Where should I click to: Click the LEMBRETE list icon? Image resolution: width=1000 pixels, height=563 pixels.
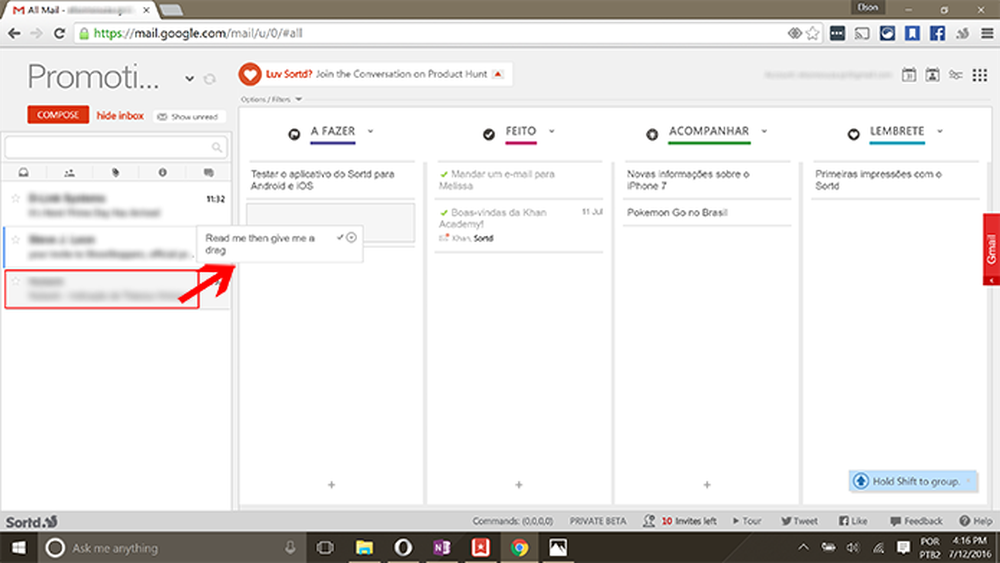[853, 135]
